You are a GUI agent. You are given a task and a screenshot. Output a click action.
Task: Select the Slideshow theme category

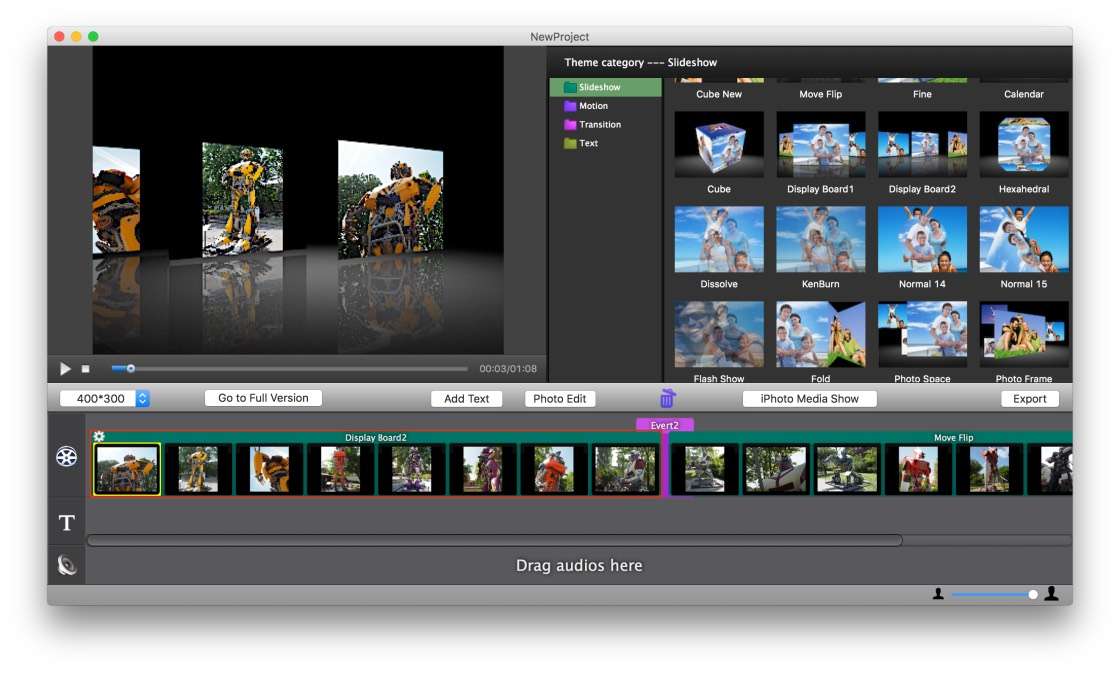point(599,87)
